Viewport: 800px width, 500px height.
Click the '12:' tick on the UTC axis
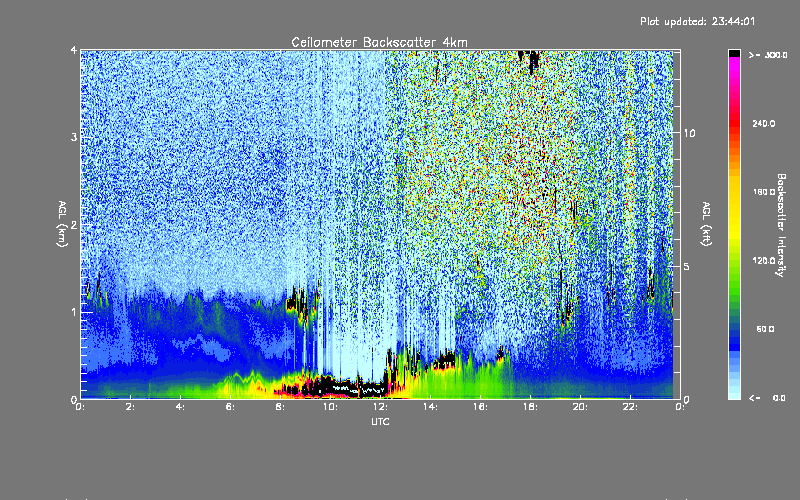tap(381, 407)
